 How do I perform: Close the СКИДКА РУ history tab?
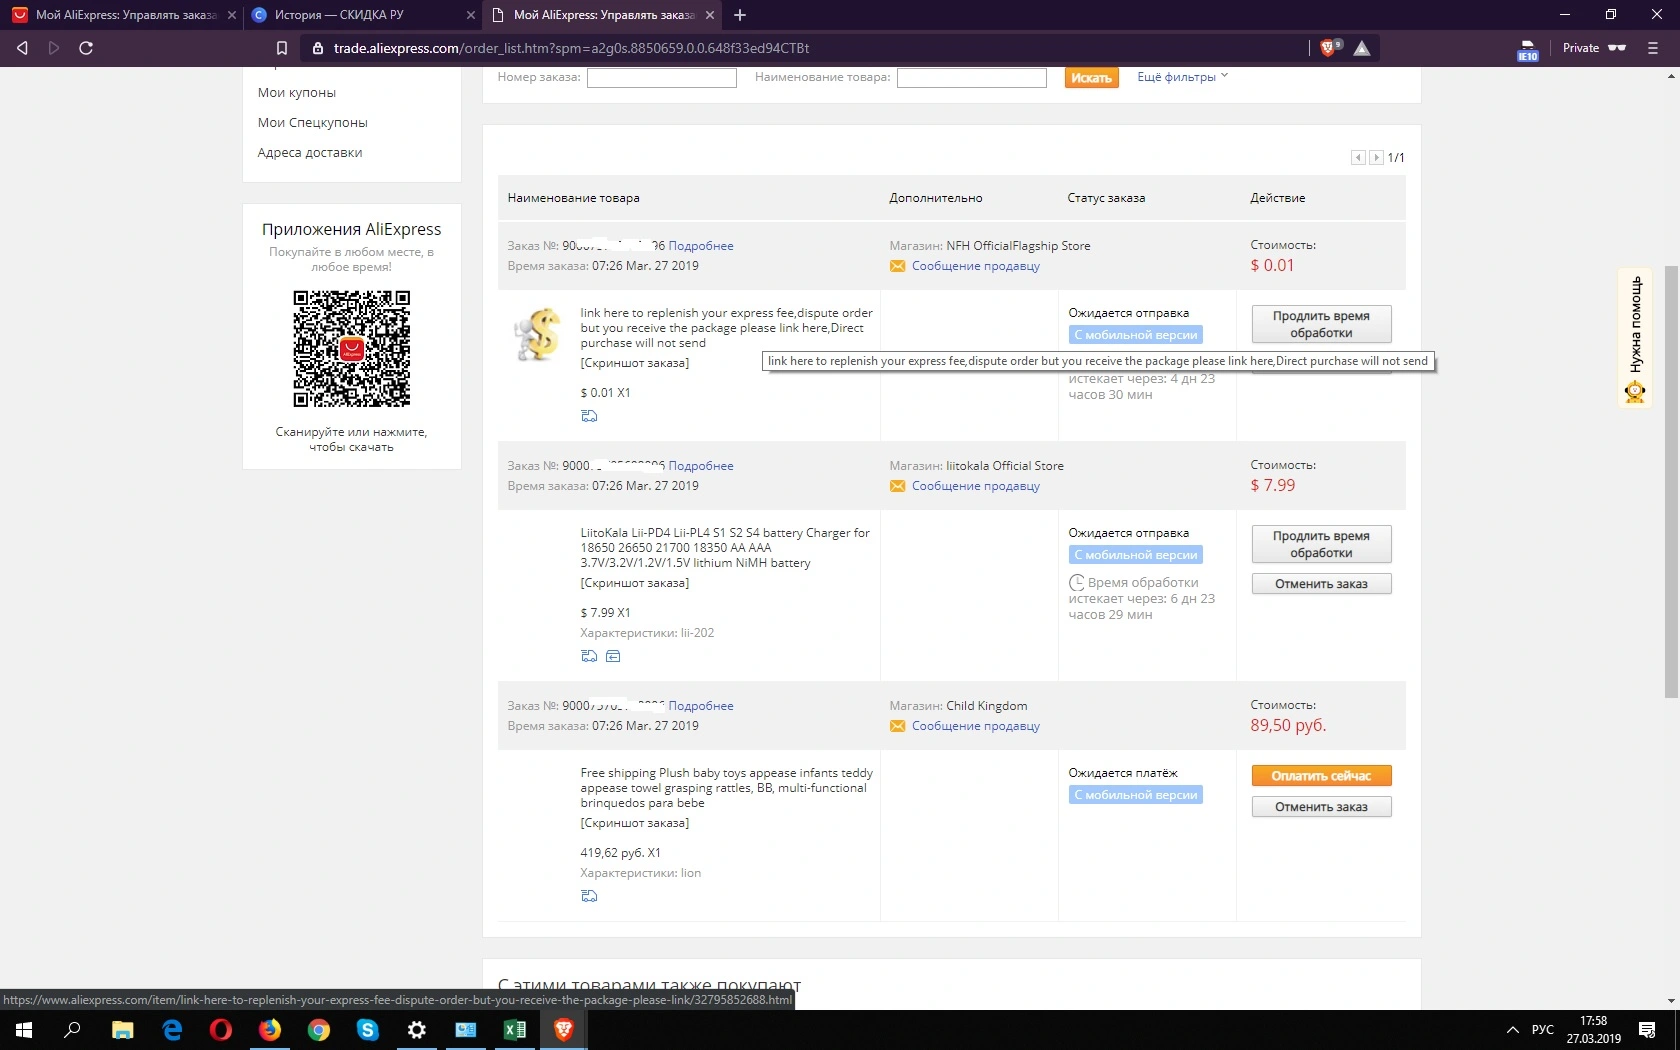point(471,15)
